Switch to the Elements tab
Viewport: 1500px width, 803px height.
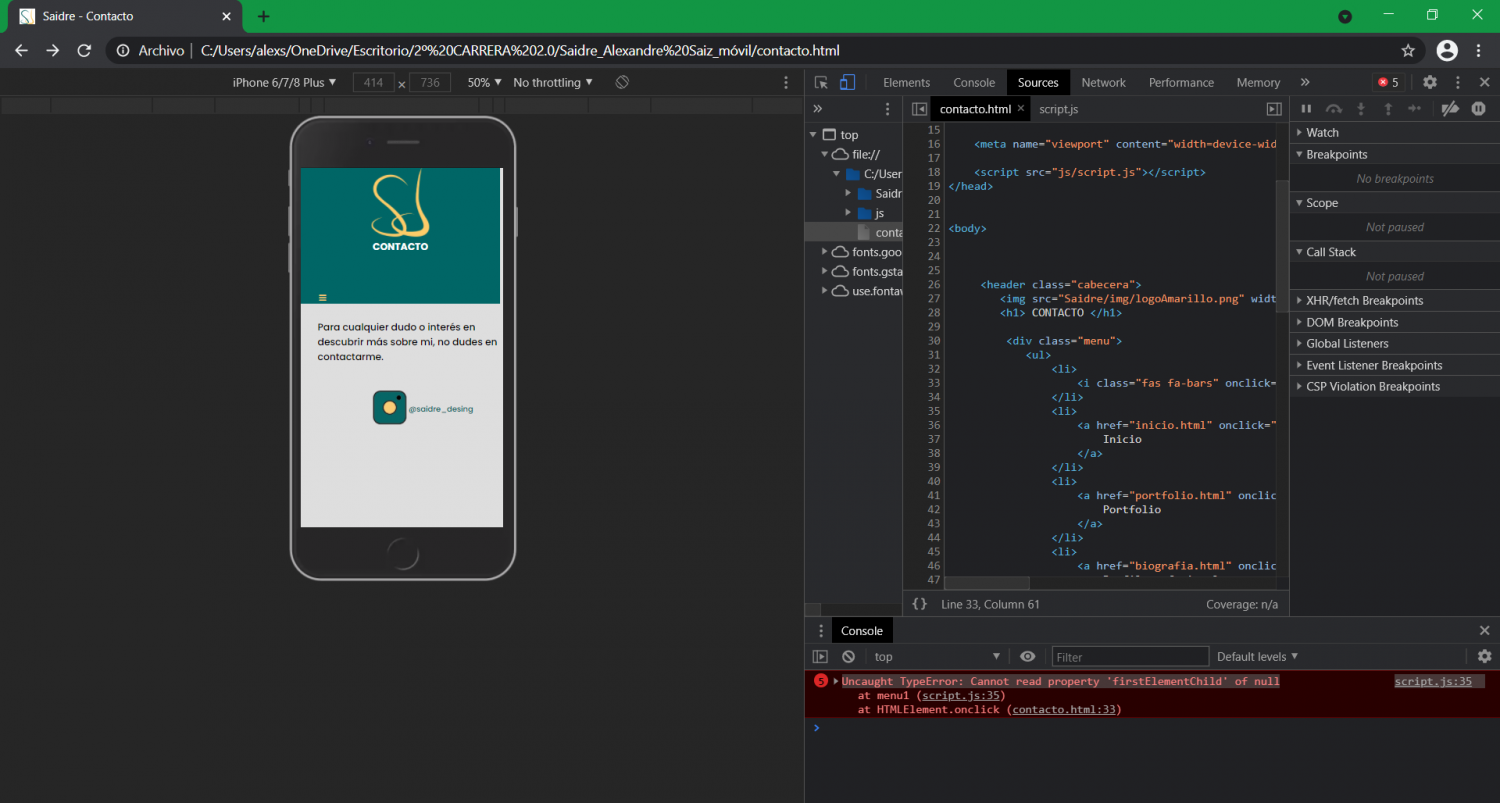click(906, 83)
